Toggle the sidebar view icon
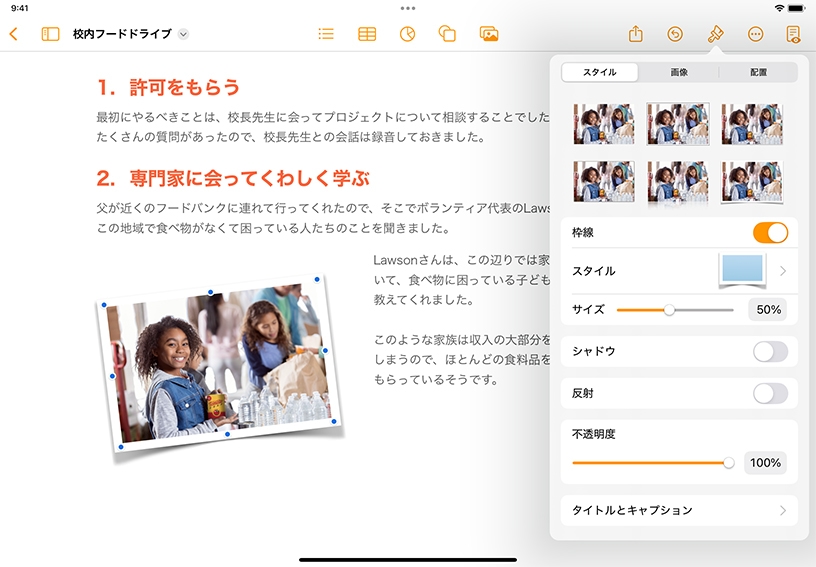Viewport: 816px width, 567px height. point(50,34)
